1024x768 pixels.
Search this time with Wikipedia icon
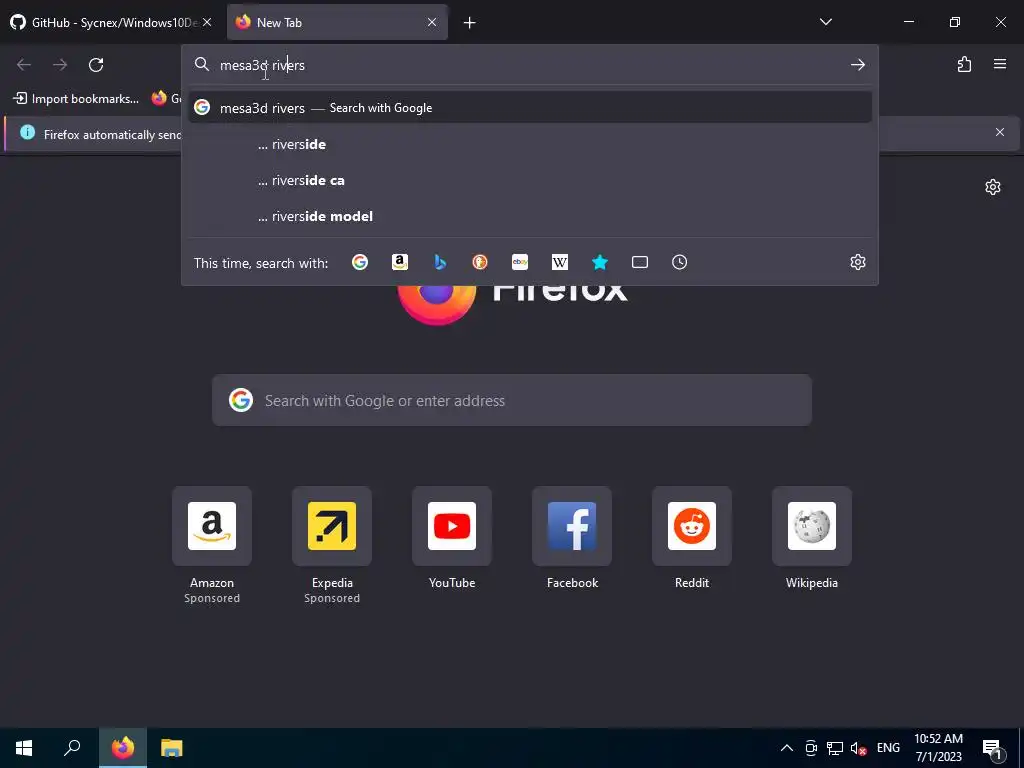(560, 262)
